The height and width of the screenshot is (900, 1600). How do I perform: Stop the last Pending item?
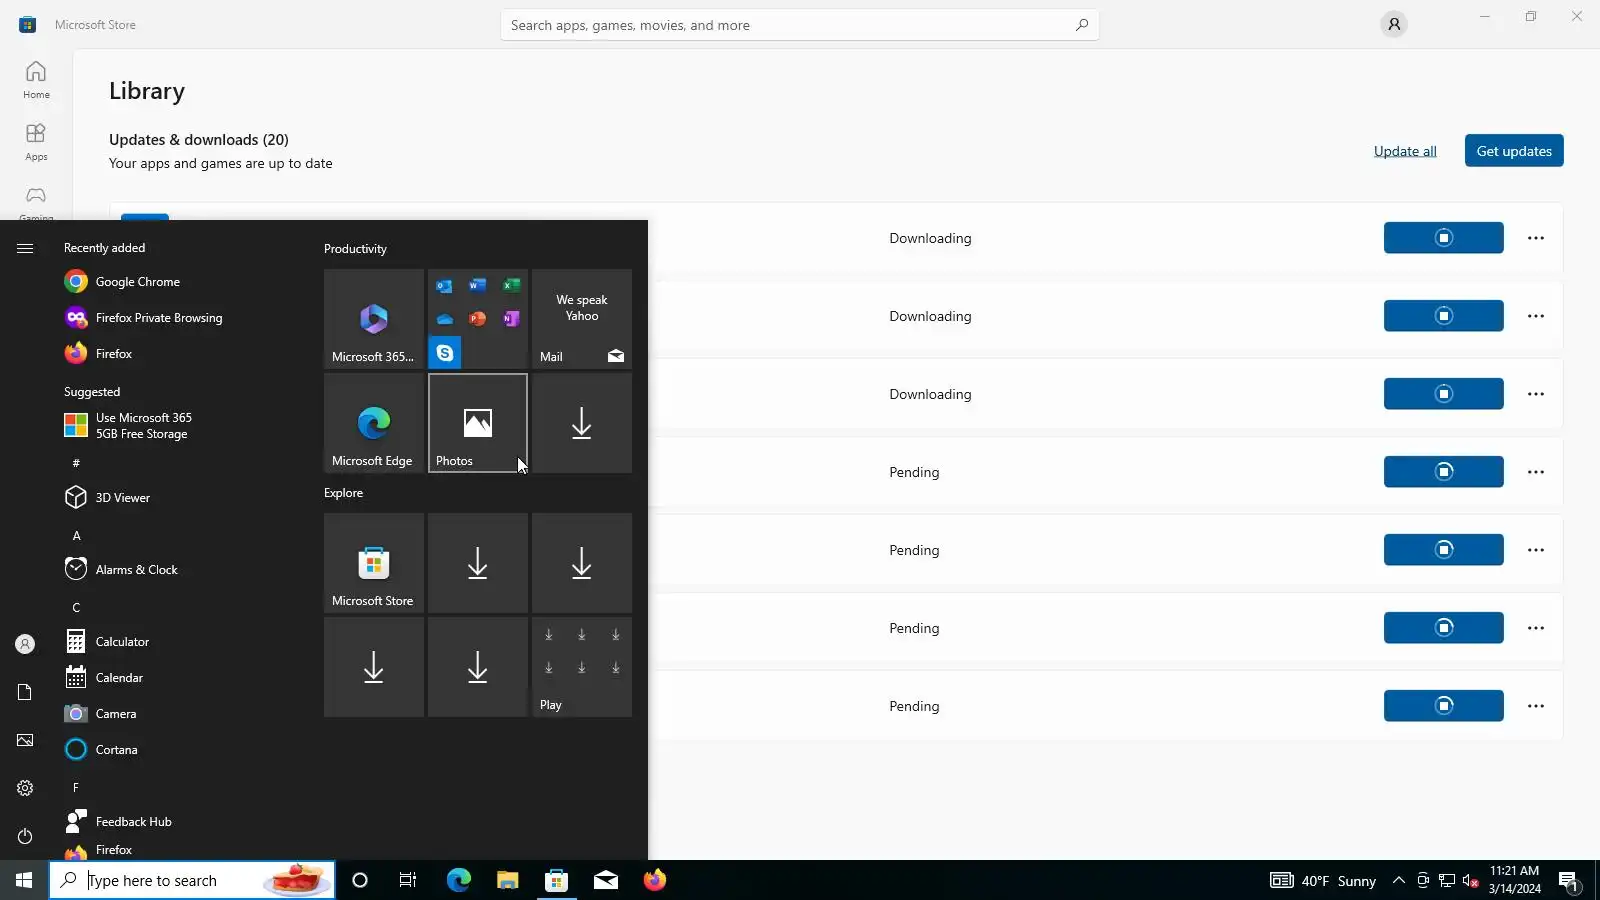(x=1444, y=706)
